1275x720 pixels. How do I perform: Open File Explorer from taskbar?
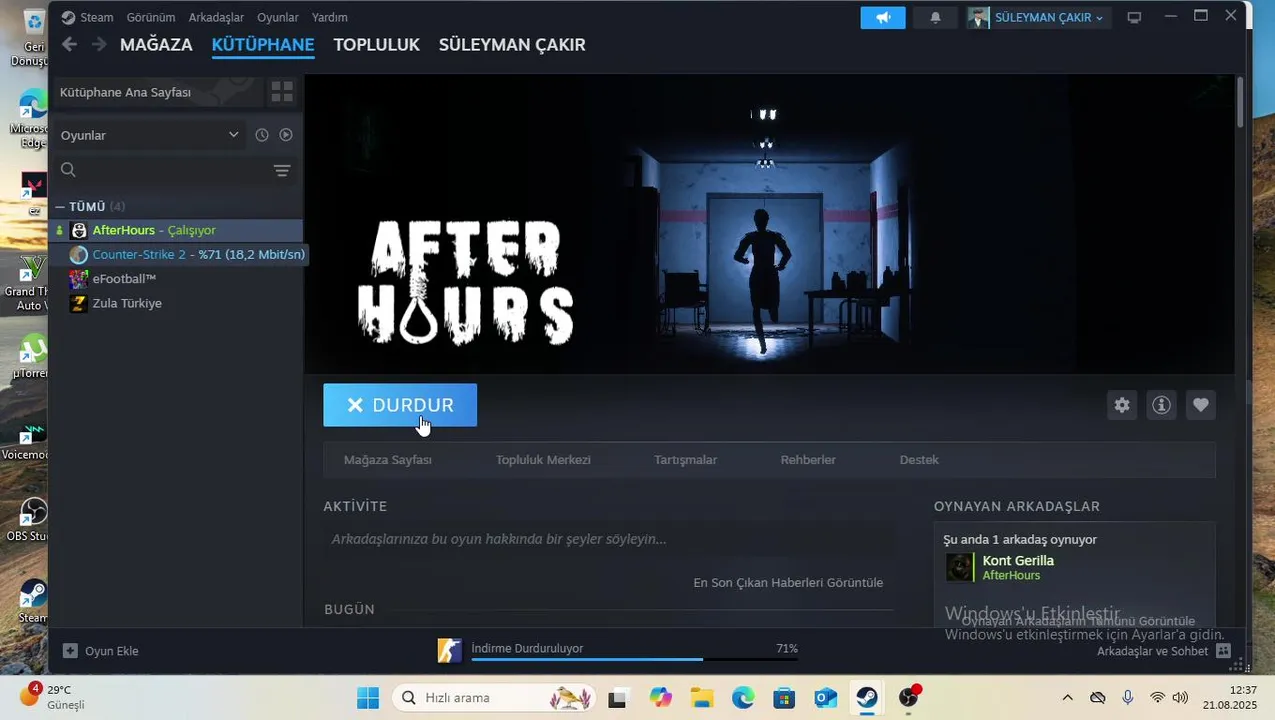(701, 697)
